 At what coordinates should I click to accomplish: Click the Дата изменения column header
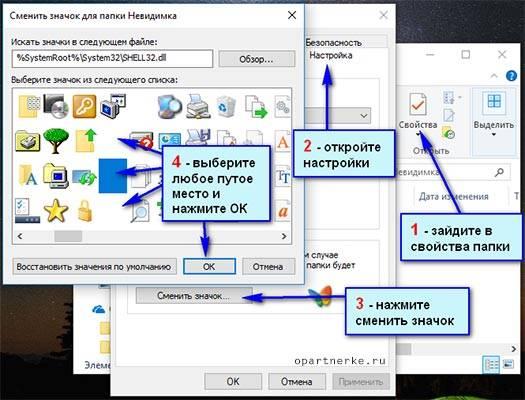pyautogui.click(x=454, y=196)
